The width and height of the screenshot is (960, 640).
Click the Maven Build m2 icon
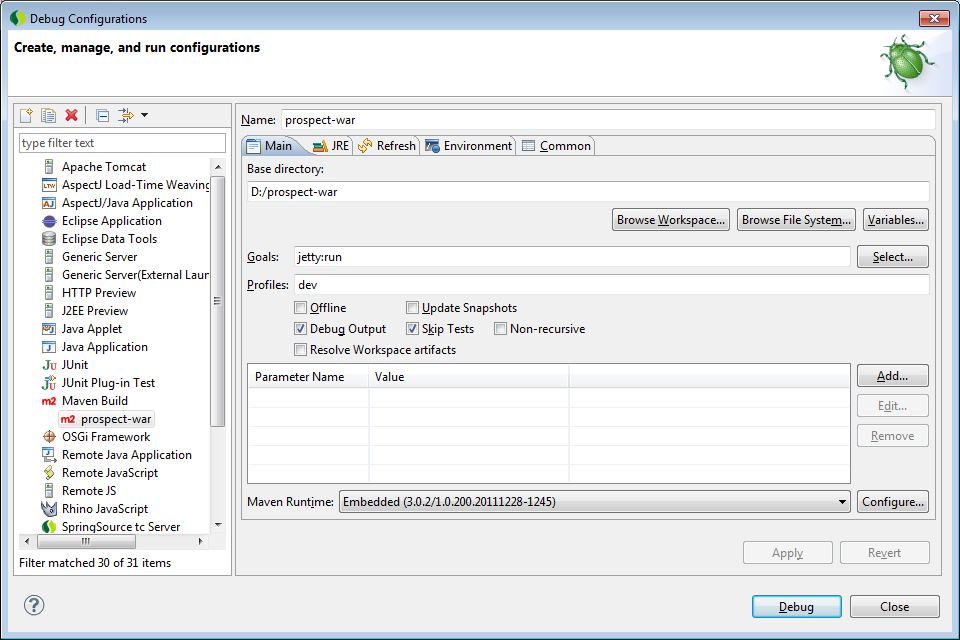point(49,401)
